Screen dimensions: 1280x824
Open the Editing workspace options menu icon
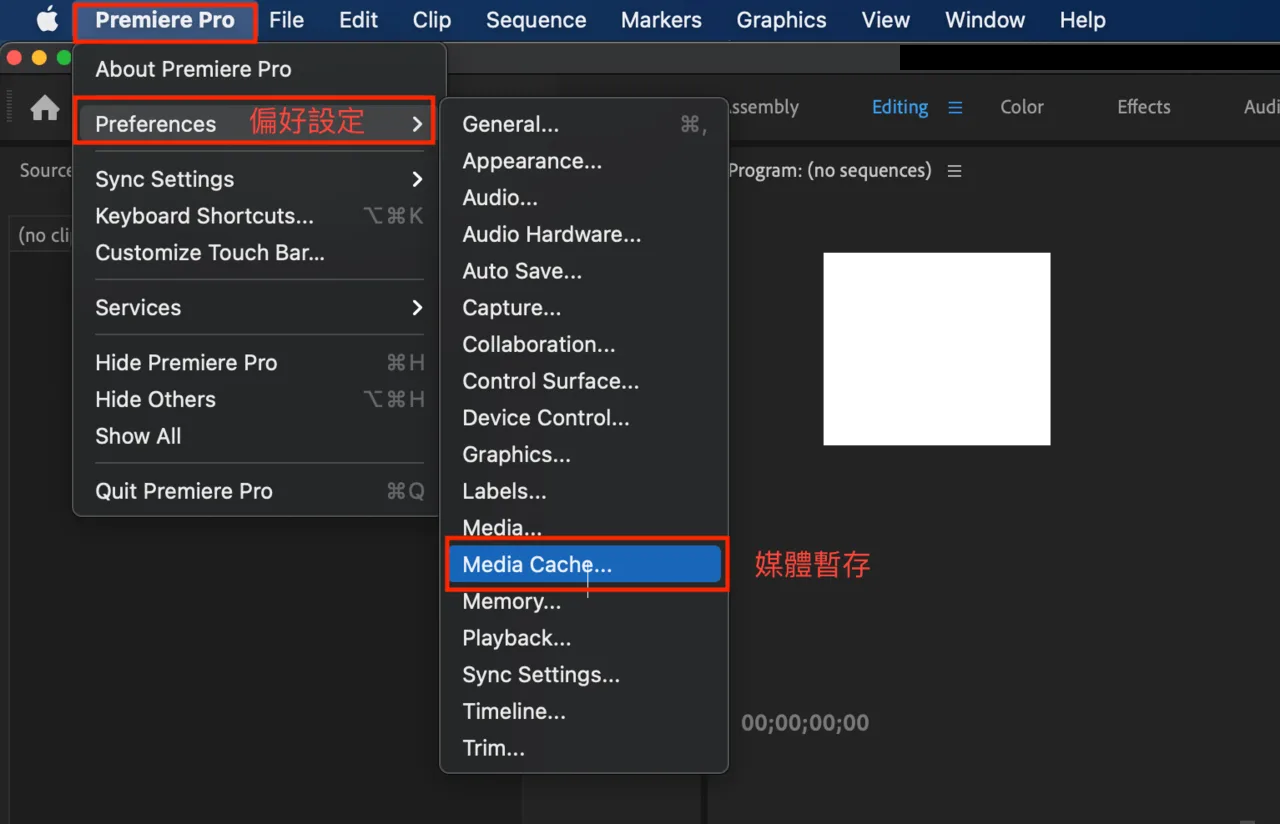955,107
